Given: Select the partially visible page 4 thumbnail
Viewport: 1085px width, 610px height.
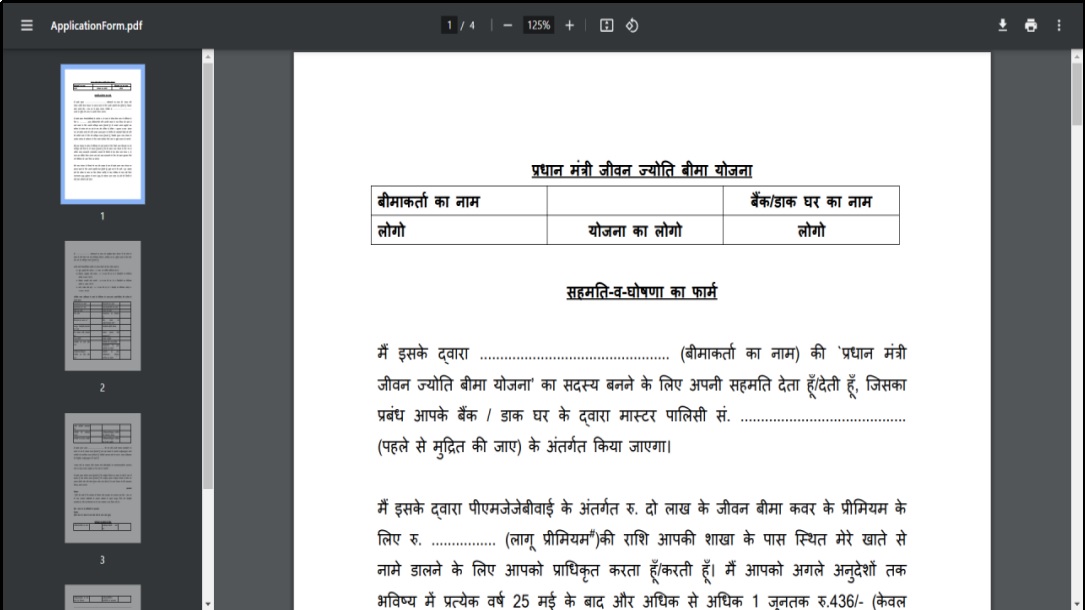Looking at the screenshot, I should click(x=102, y=598).
